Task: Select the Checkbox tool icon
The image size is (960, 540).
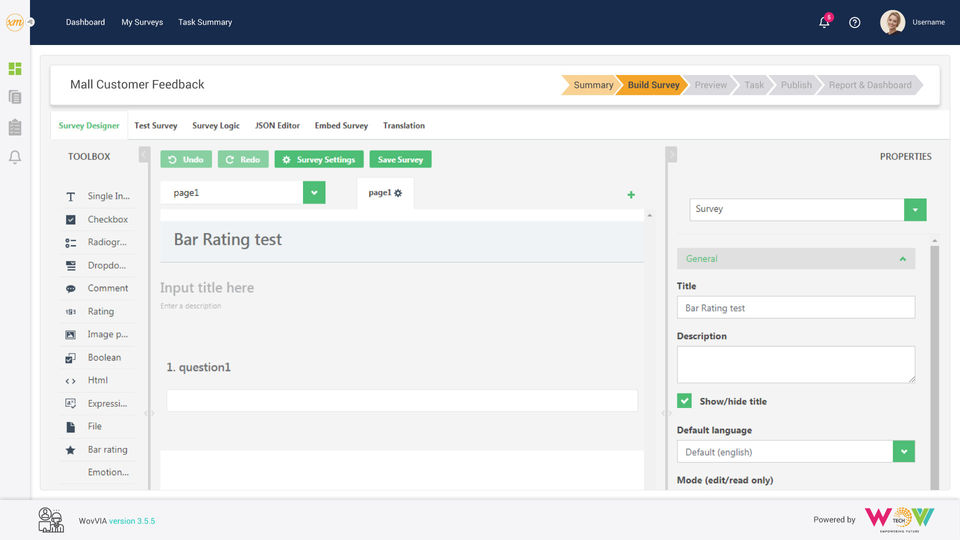Action: [70, 219]
